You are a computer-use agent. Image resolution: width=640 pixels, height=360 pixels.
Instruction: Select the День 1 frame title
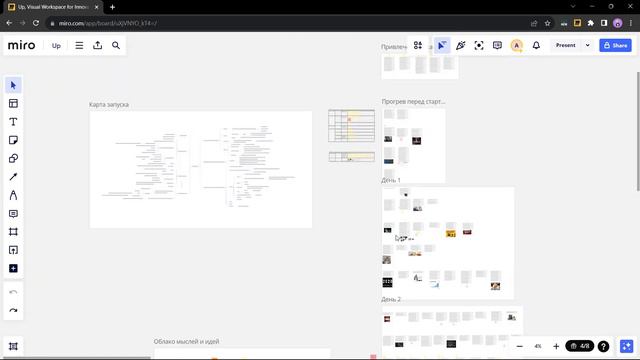(391, 180)
